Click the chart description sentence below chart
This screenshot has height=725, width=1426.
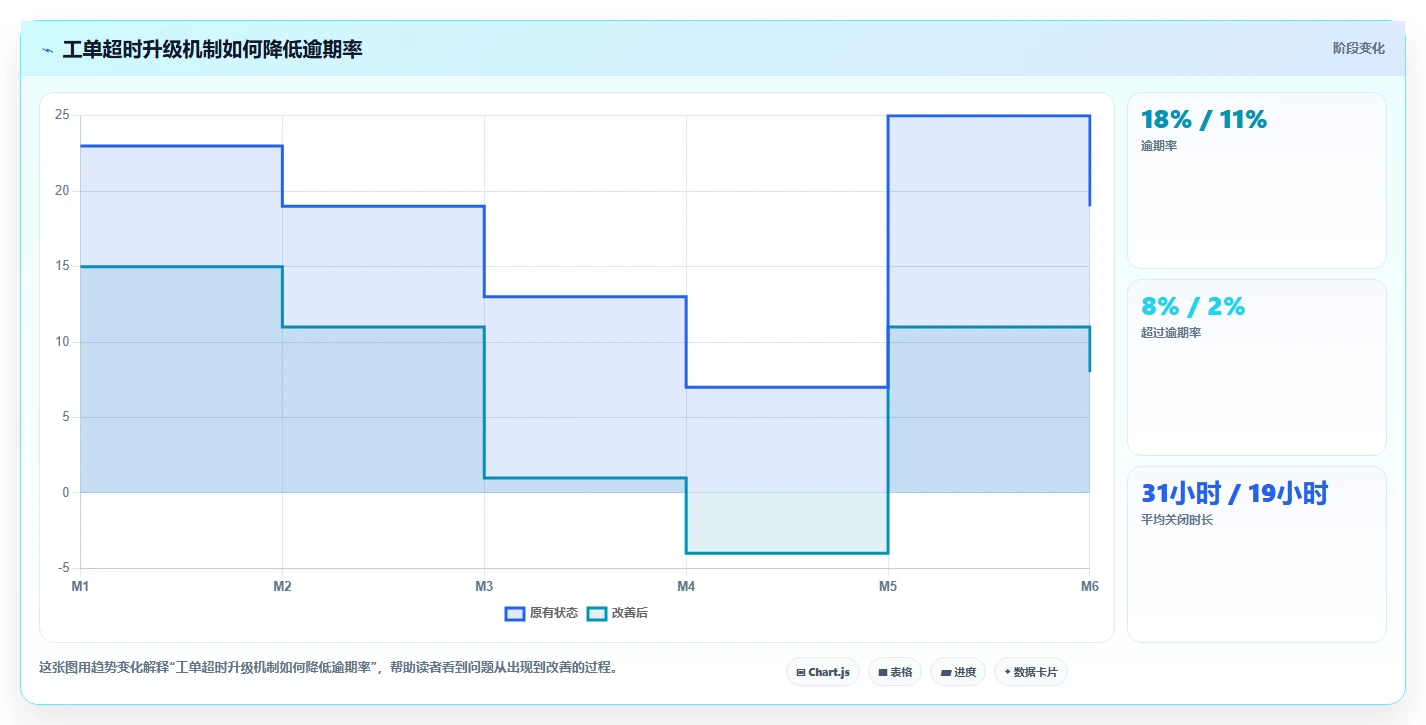pyautogui.click(x=328, y=667)
